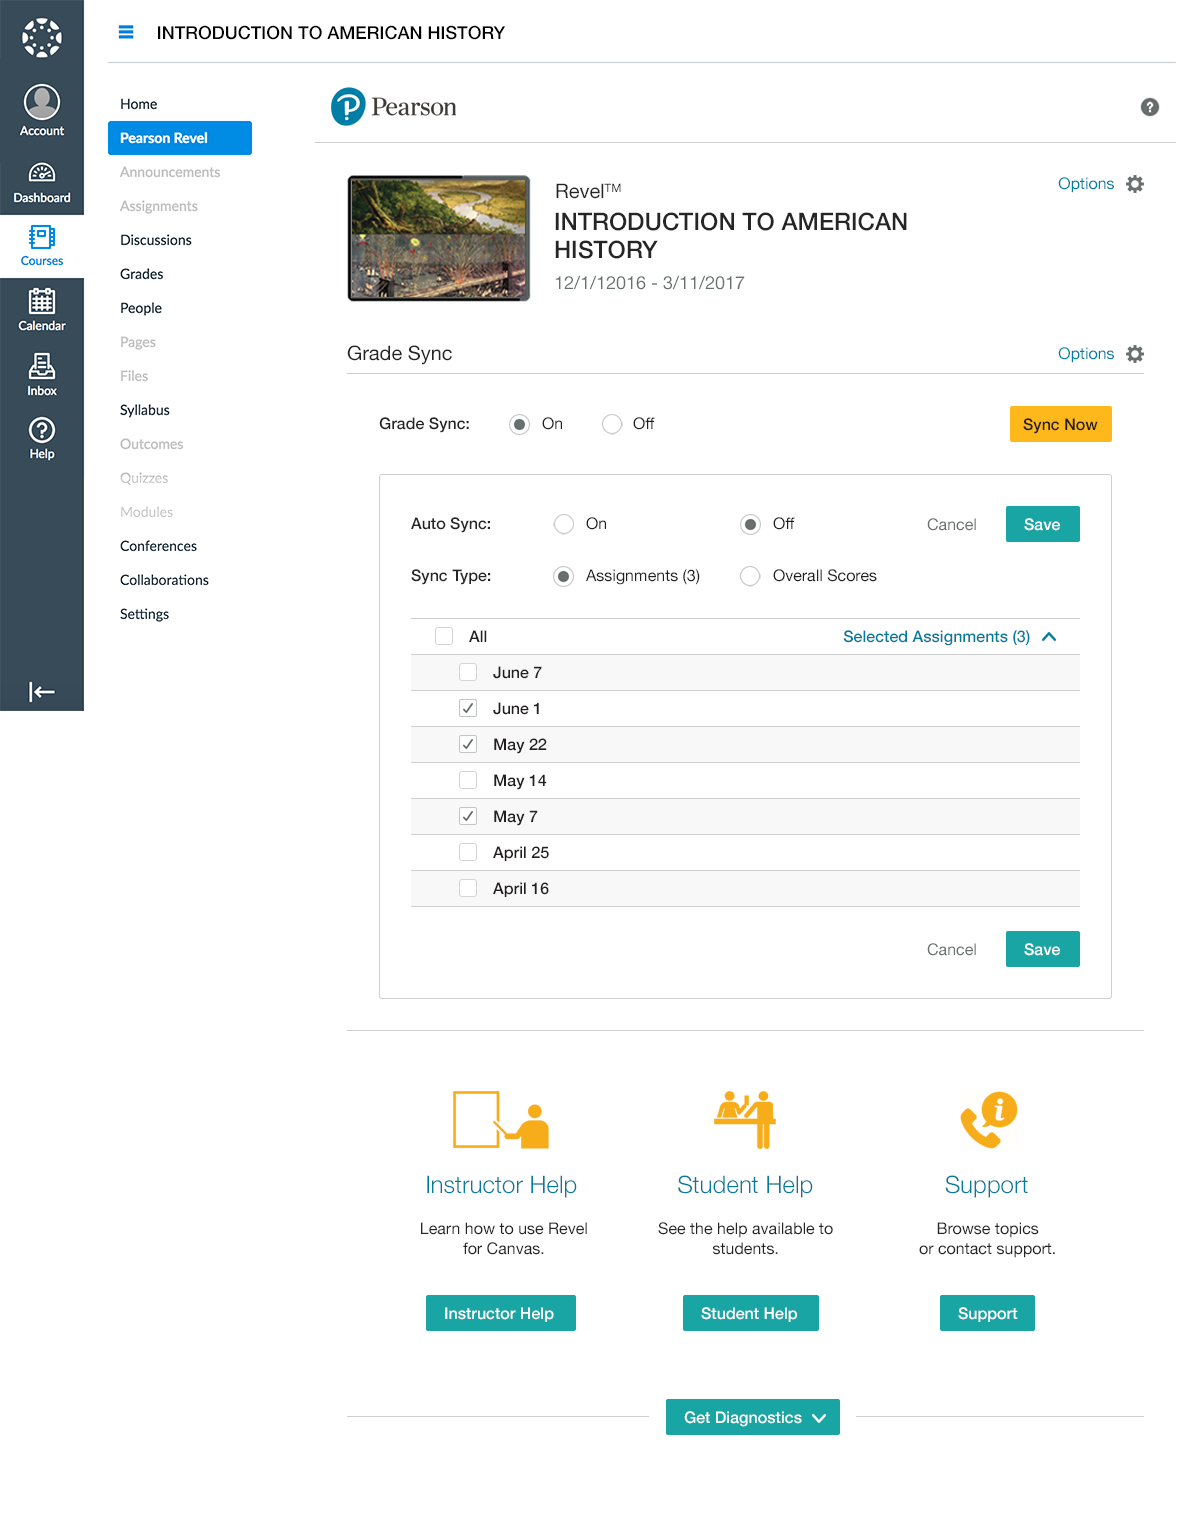
Task: Check the April 16 checkbox
Action: pyautogui.click(x=468, y=888)
